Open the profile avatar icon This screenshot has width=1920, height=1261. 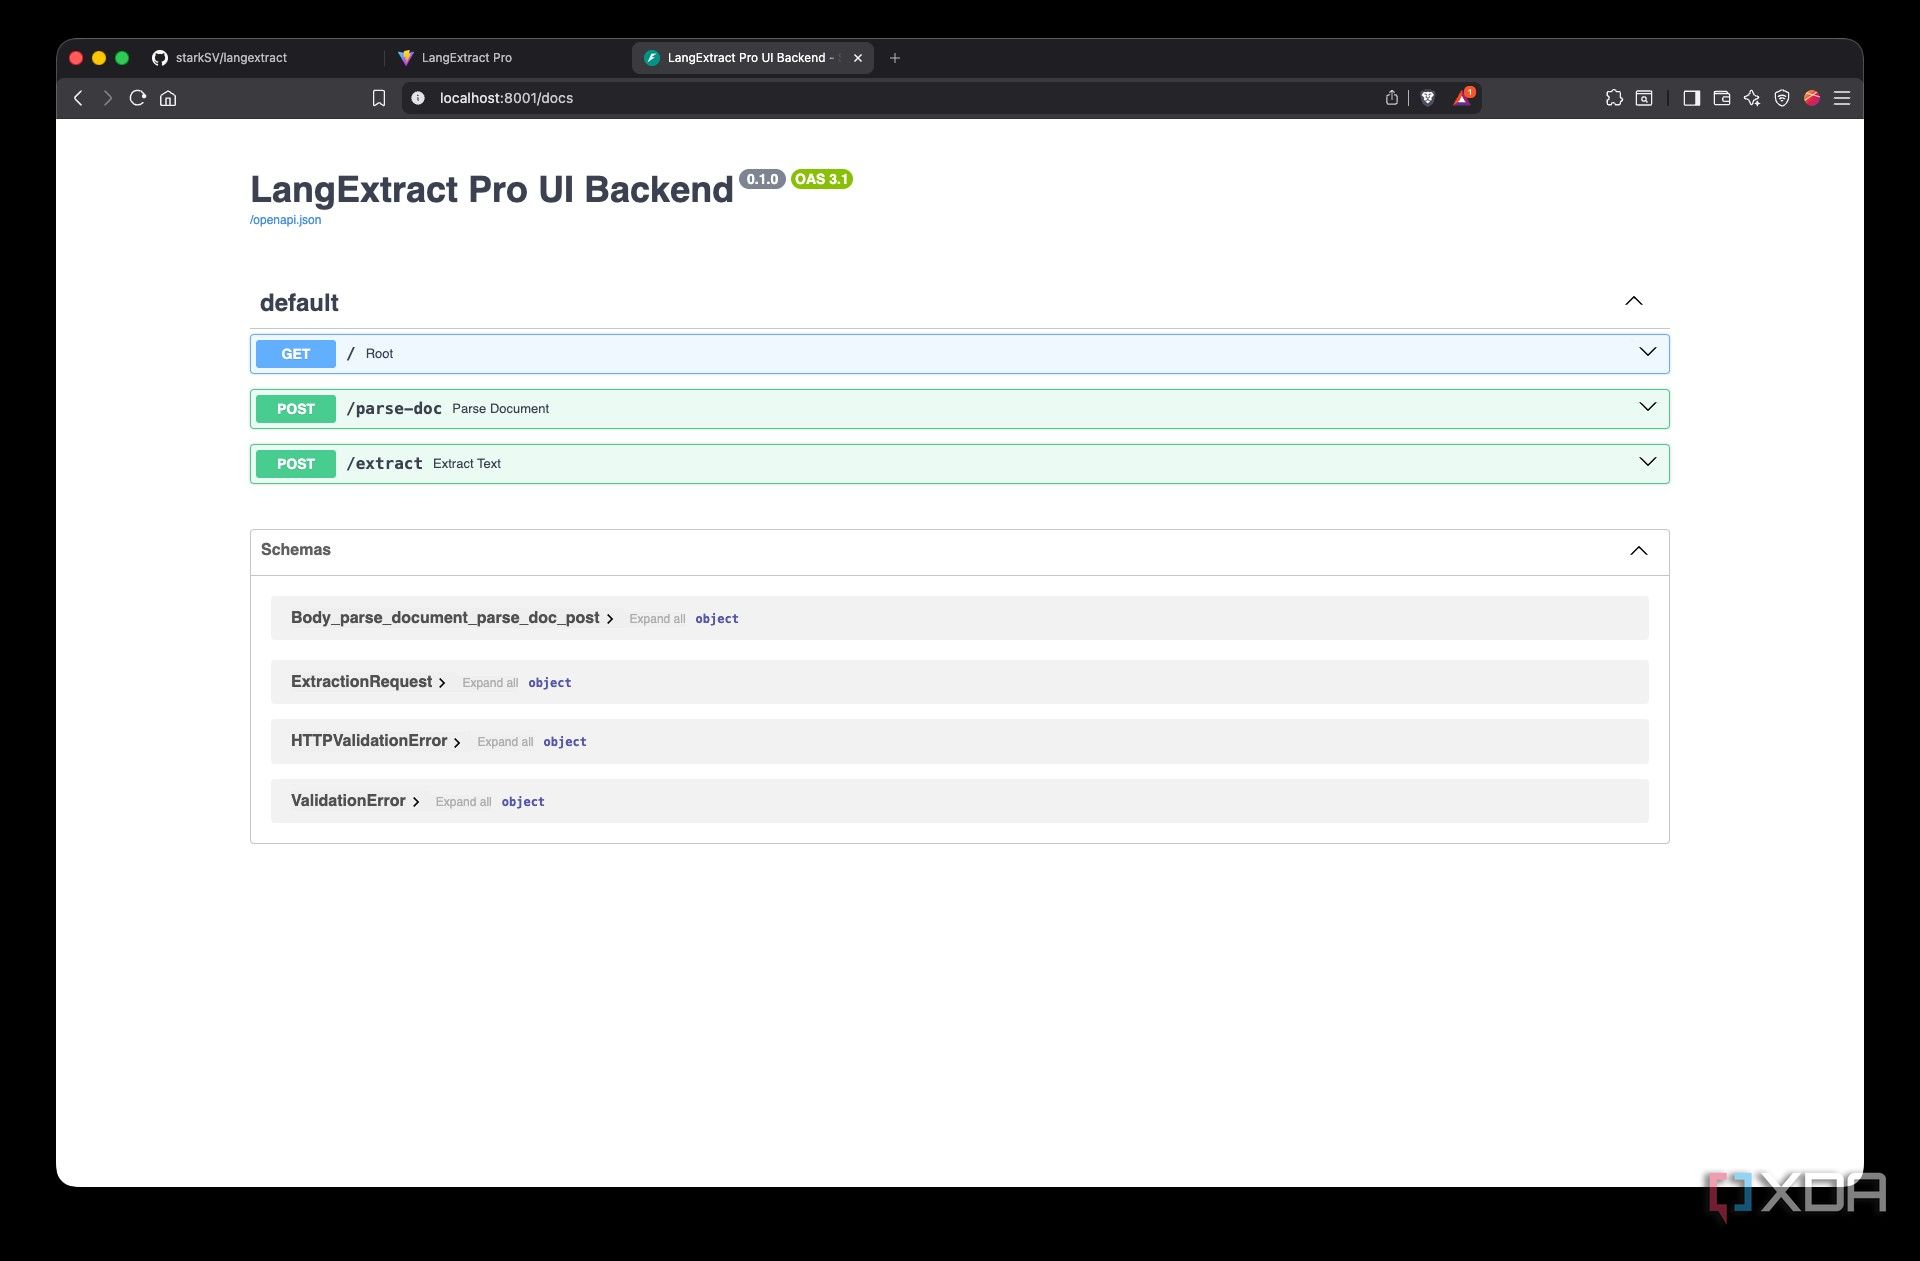point(1811,98)
